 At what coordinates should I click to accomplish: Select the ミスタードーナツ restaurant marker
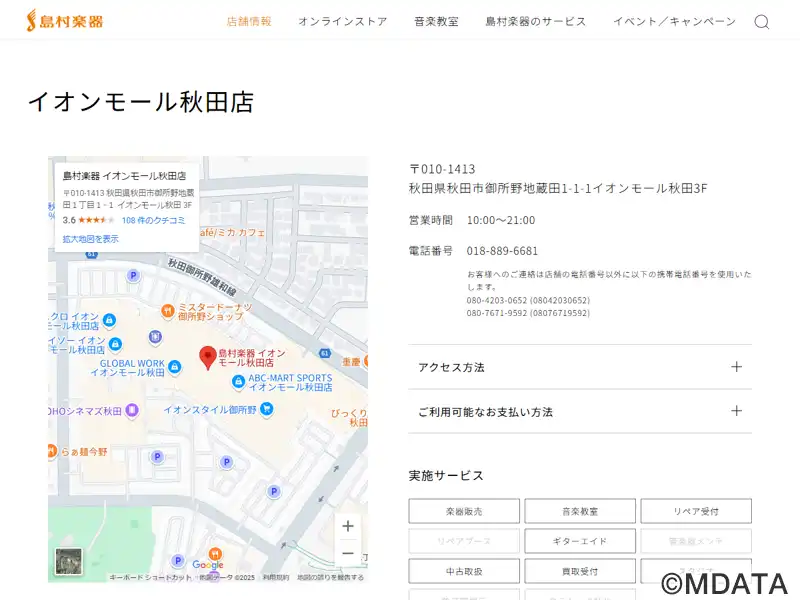coord(167,311)
